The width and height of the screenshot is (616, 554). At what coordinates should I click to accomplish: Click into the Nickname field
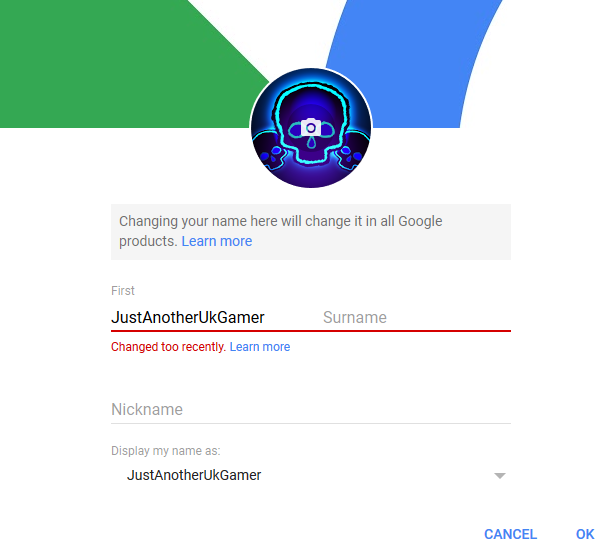point(311,409)
